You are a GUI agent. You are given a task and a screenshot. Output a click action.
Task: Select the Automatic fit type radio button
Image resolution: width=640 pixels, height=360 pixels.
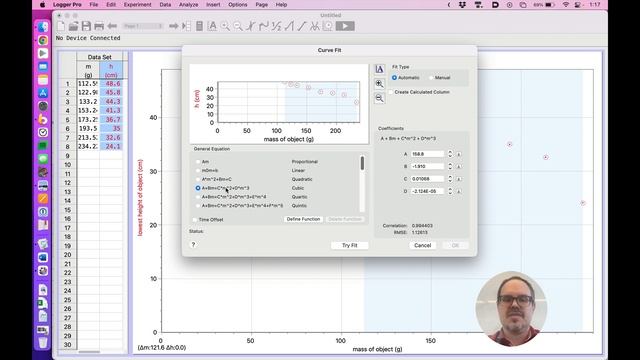394,78
